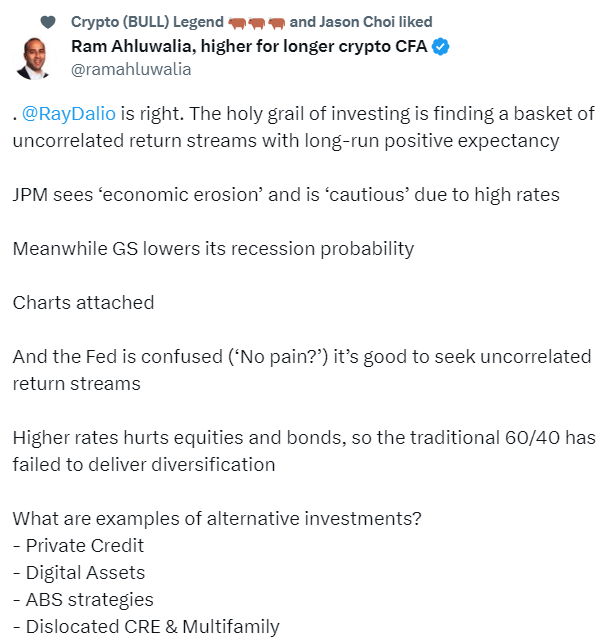Screen dimensions: 610x640
Task: Open the @ramahluwalia handle
Action: click(x=131, y=69)
